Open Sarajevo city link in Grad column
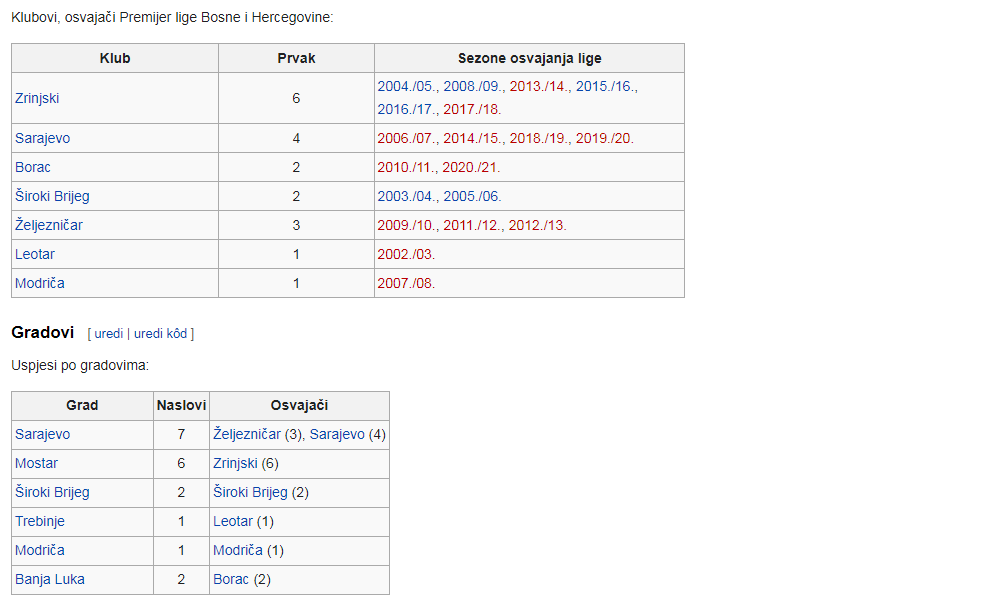The height and width of the screenshot is (606, 996). tap(43, 434)
